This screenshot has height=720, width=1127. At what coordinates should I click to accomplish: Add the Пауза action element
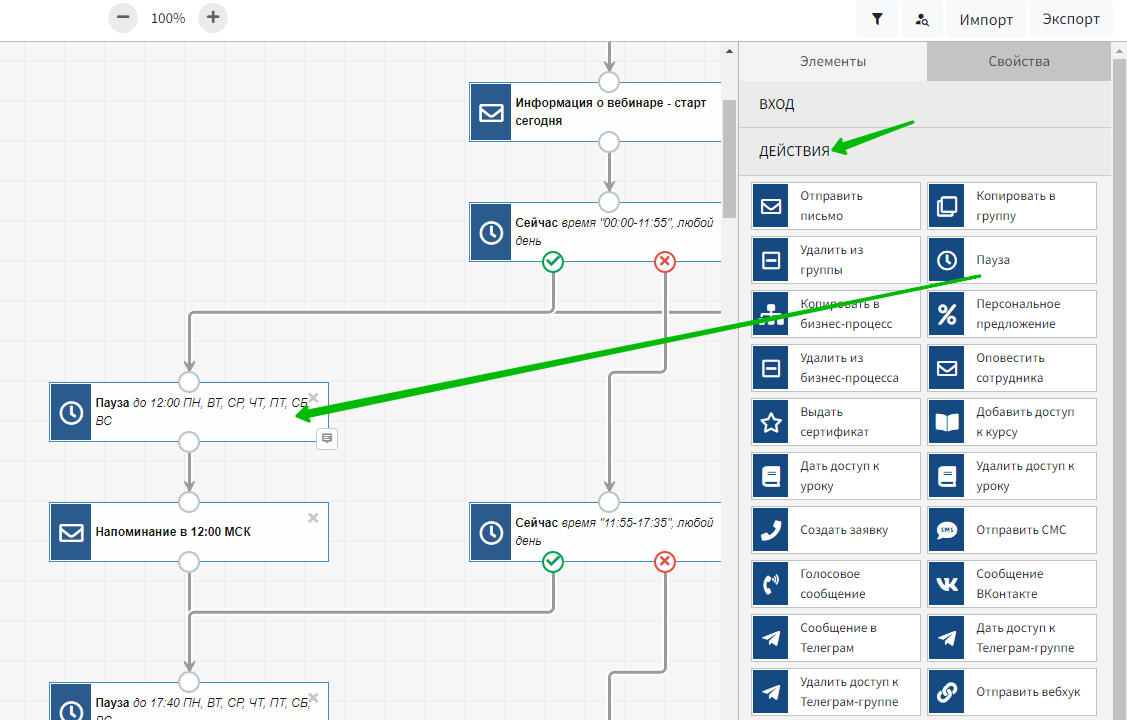[1011, 260]
